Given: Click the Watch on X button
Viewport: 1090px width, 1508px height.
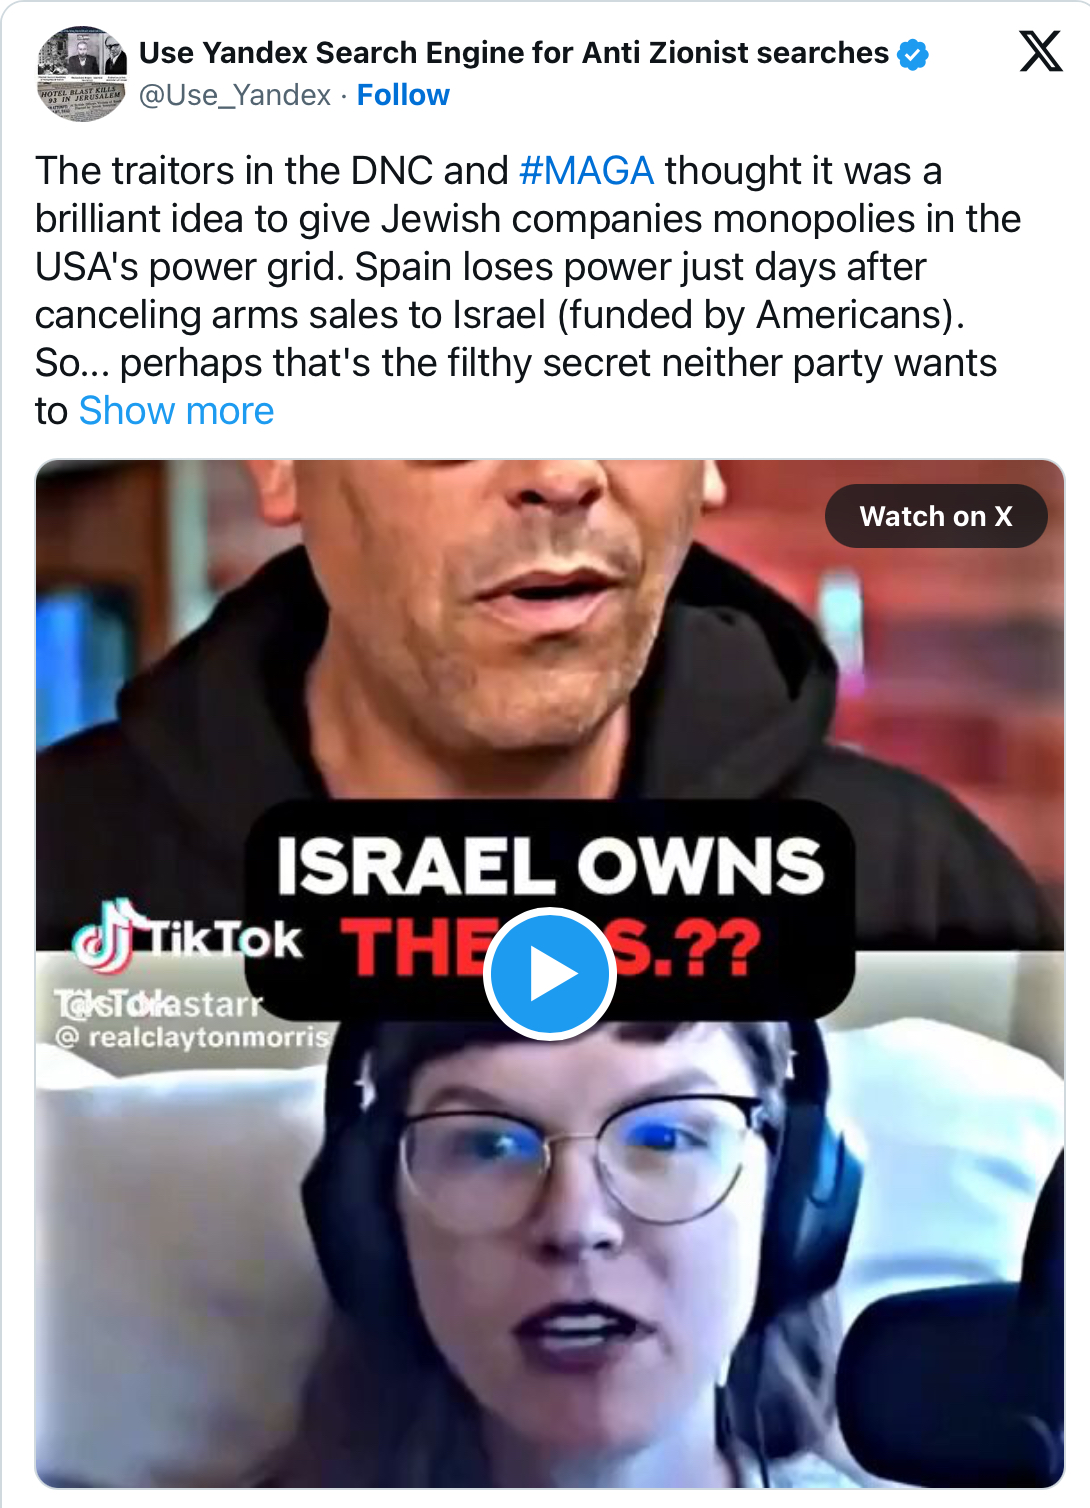Looking at the screenshot, I should [936, 516].
